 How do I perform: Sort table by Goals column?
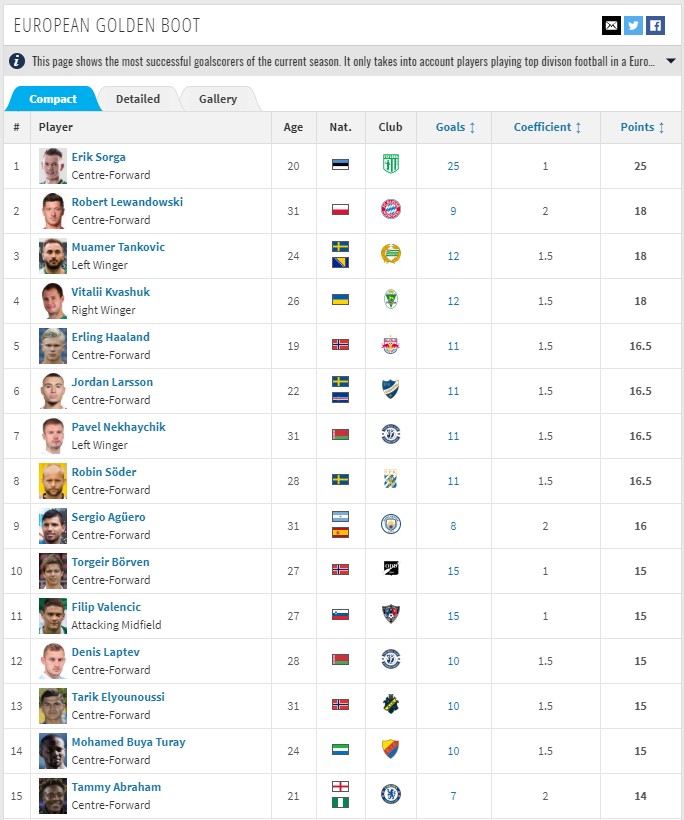[456, 127]
